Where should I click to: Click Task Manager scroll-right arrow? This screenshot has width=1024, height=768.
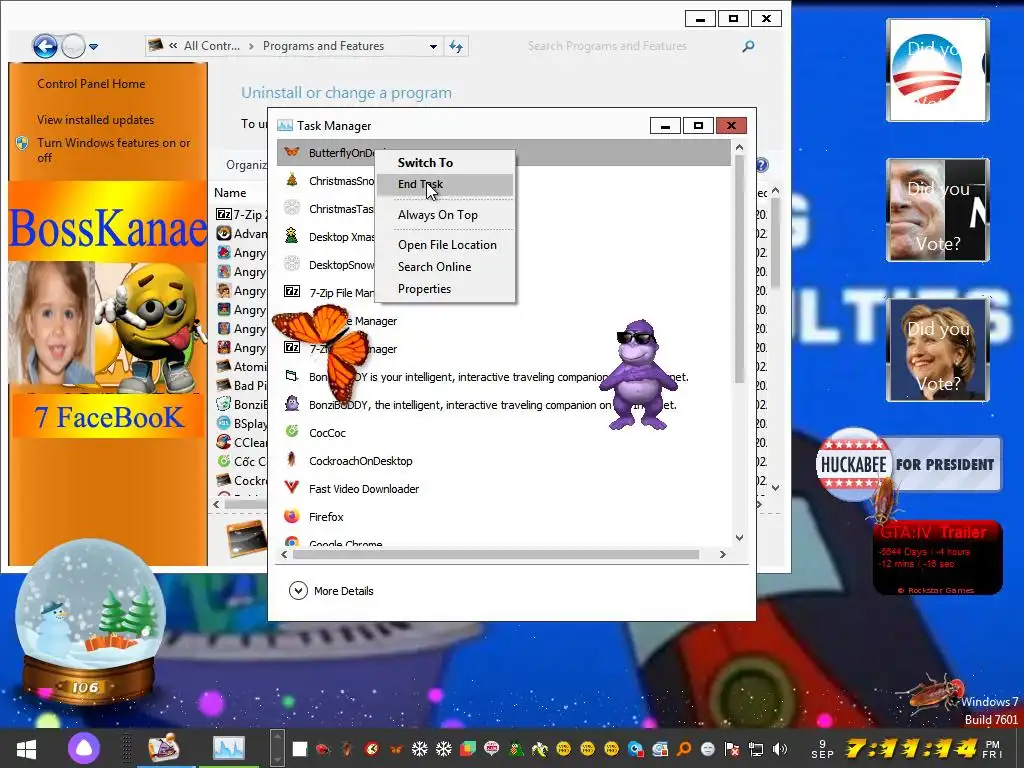722,554
